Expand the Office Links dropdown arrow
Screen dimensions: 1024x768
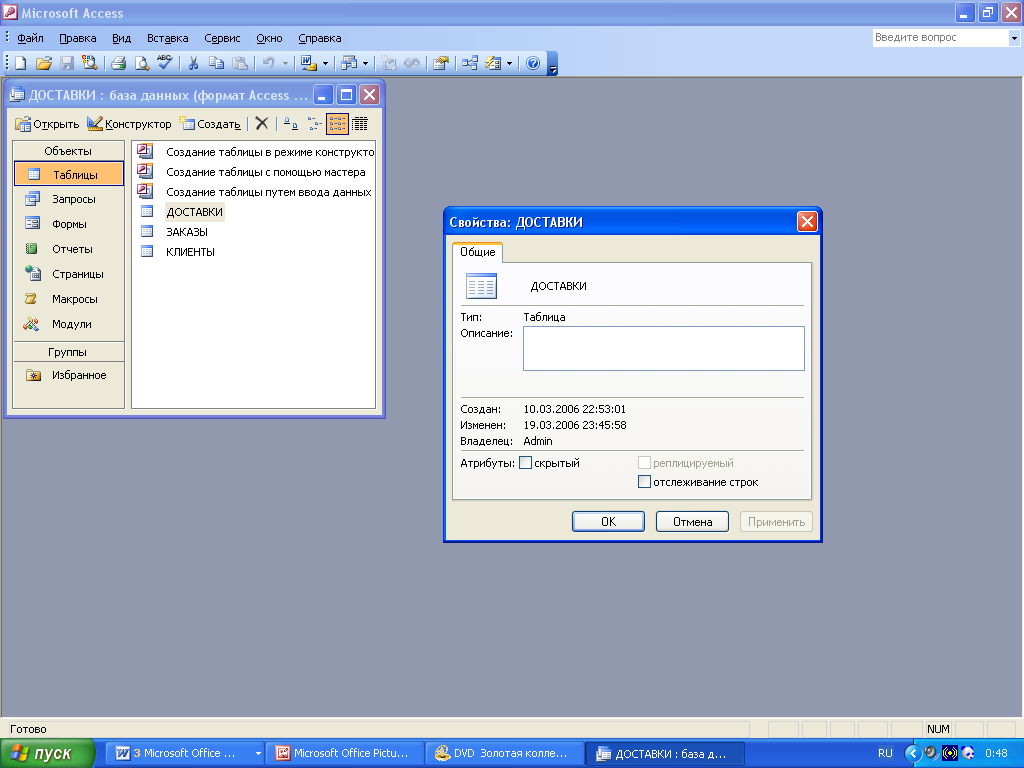coord(325,64)
